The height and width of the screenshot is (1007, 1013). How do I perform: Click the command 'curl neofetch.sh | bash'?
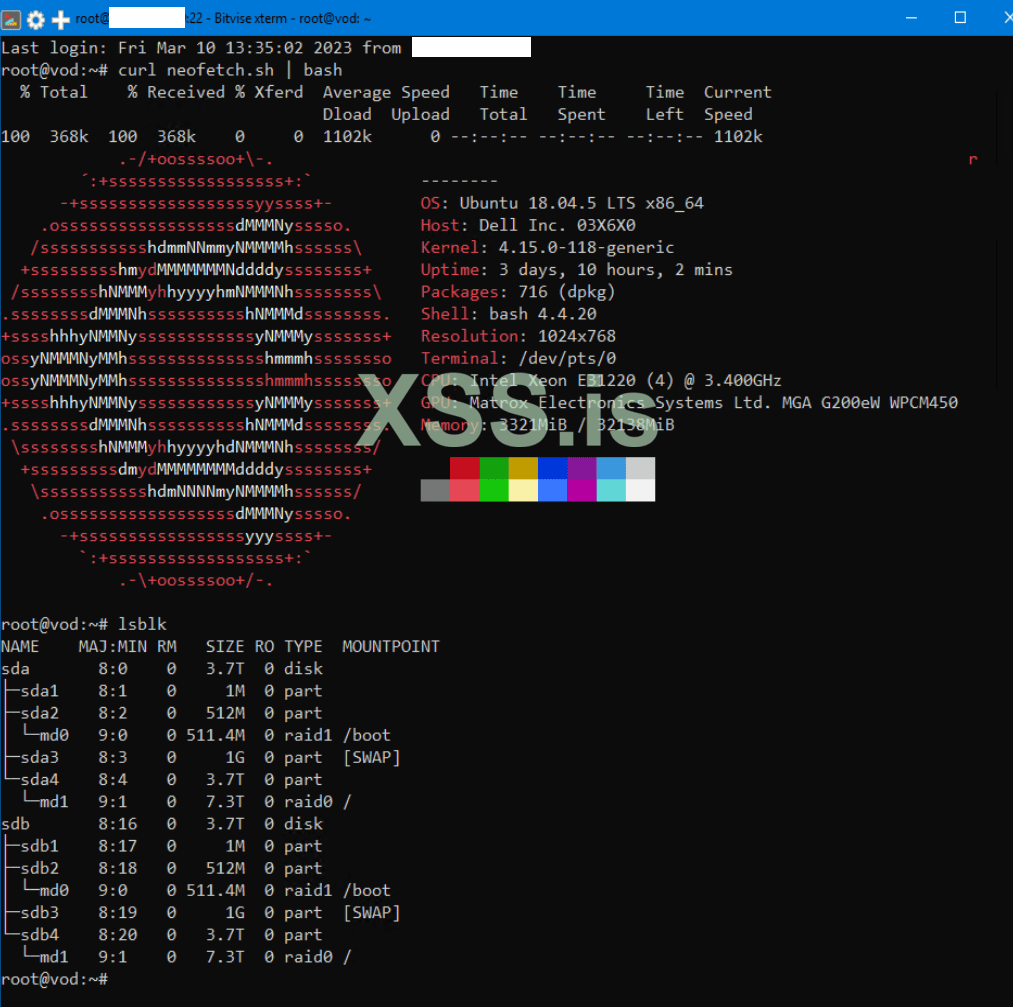230,70
